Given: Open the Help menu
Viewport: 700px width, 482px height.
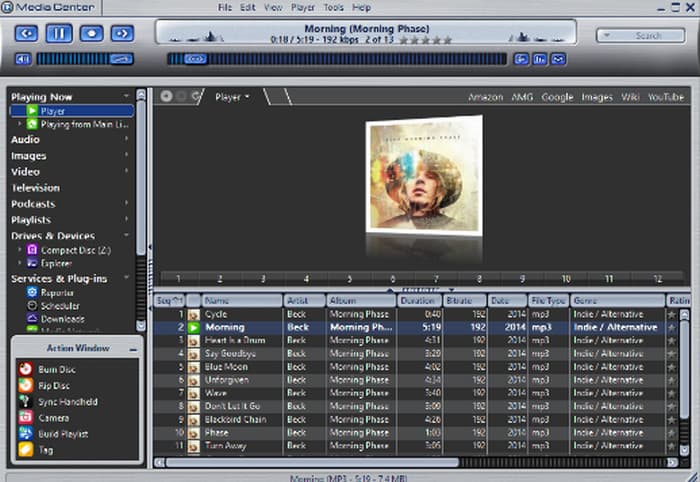Looking at the screenshot, I should (x=361, y=8).
